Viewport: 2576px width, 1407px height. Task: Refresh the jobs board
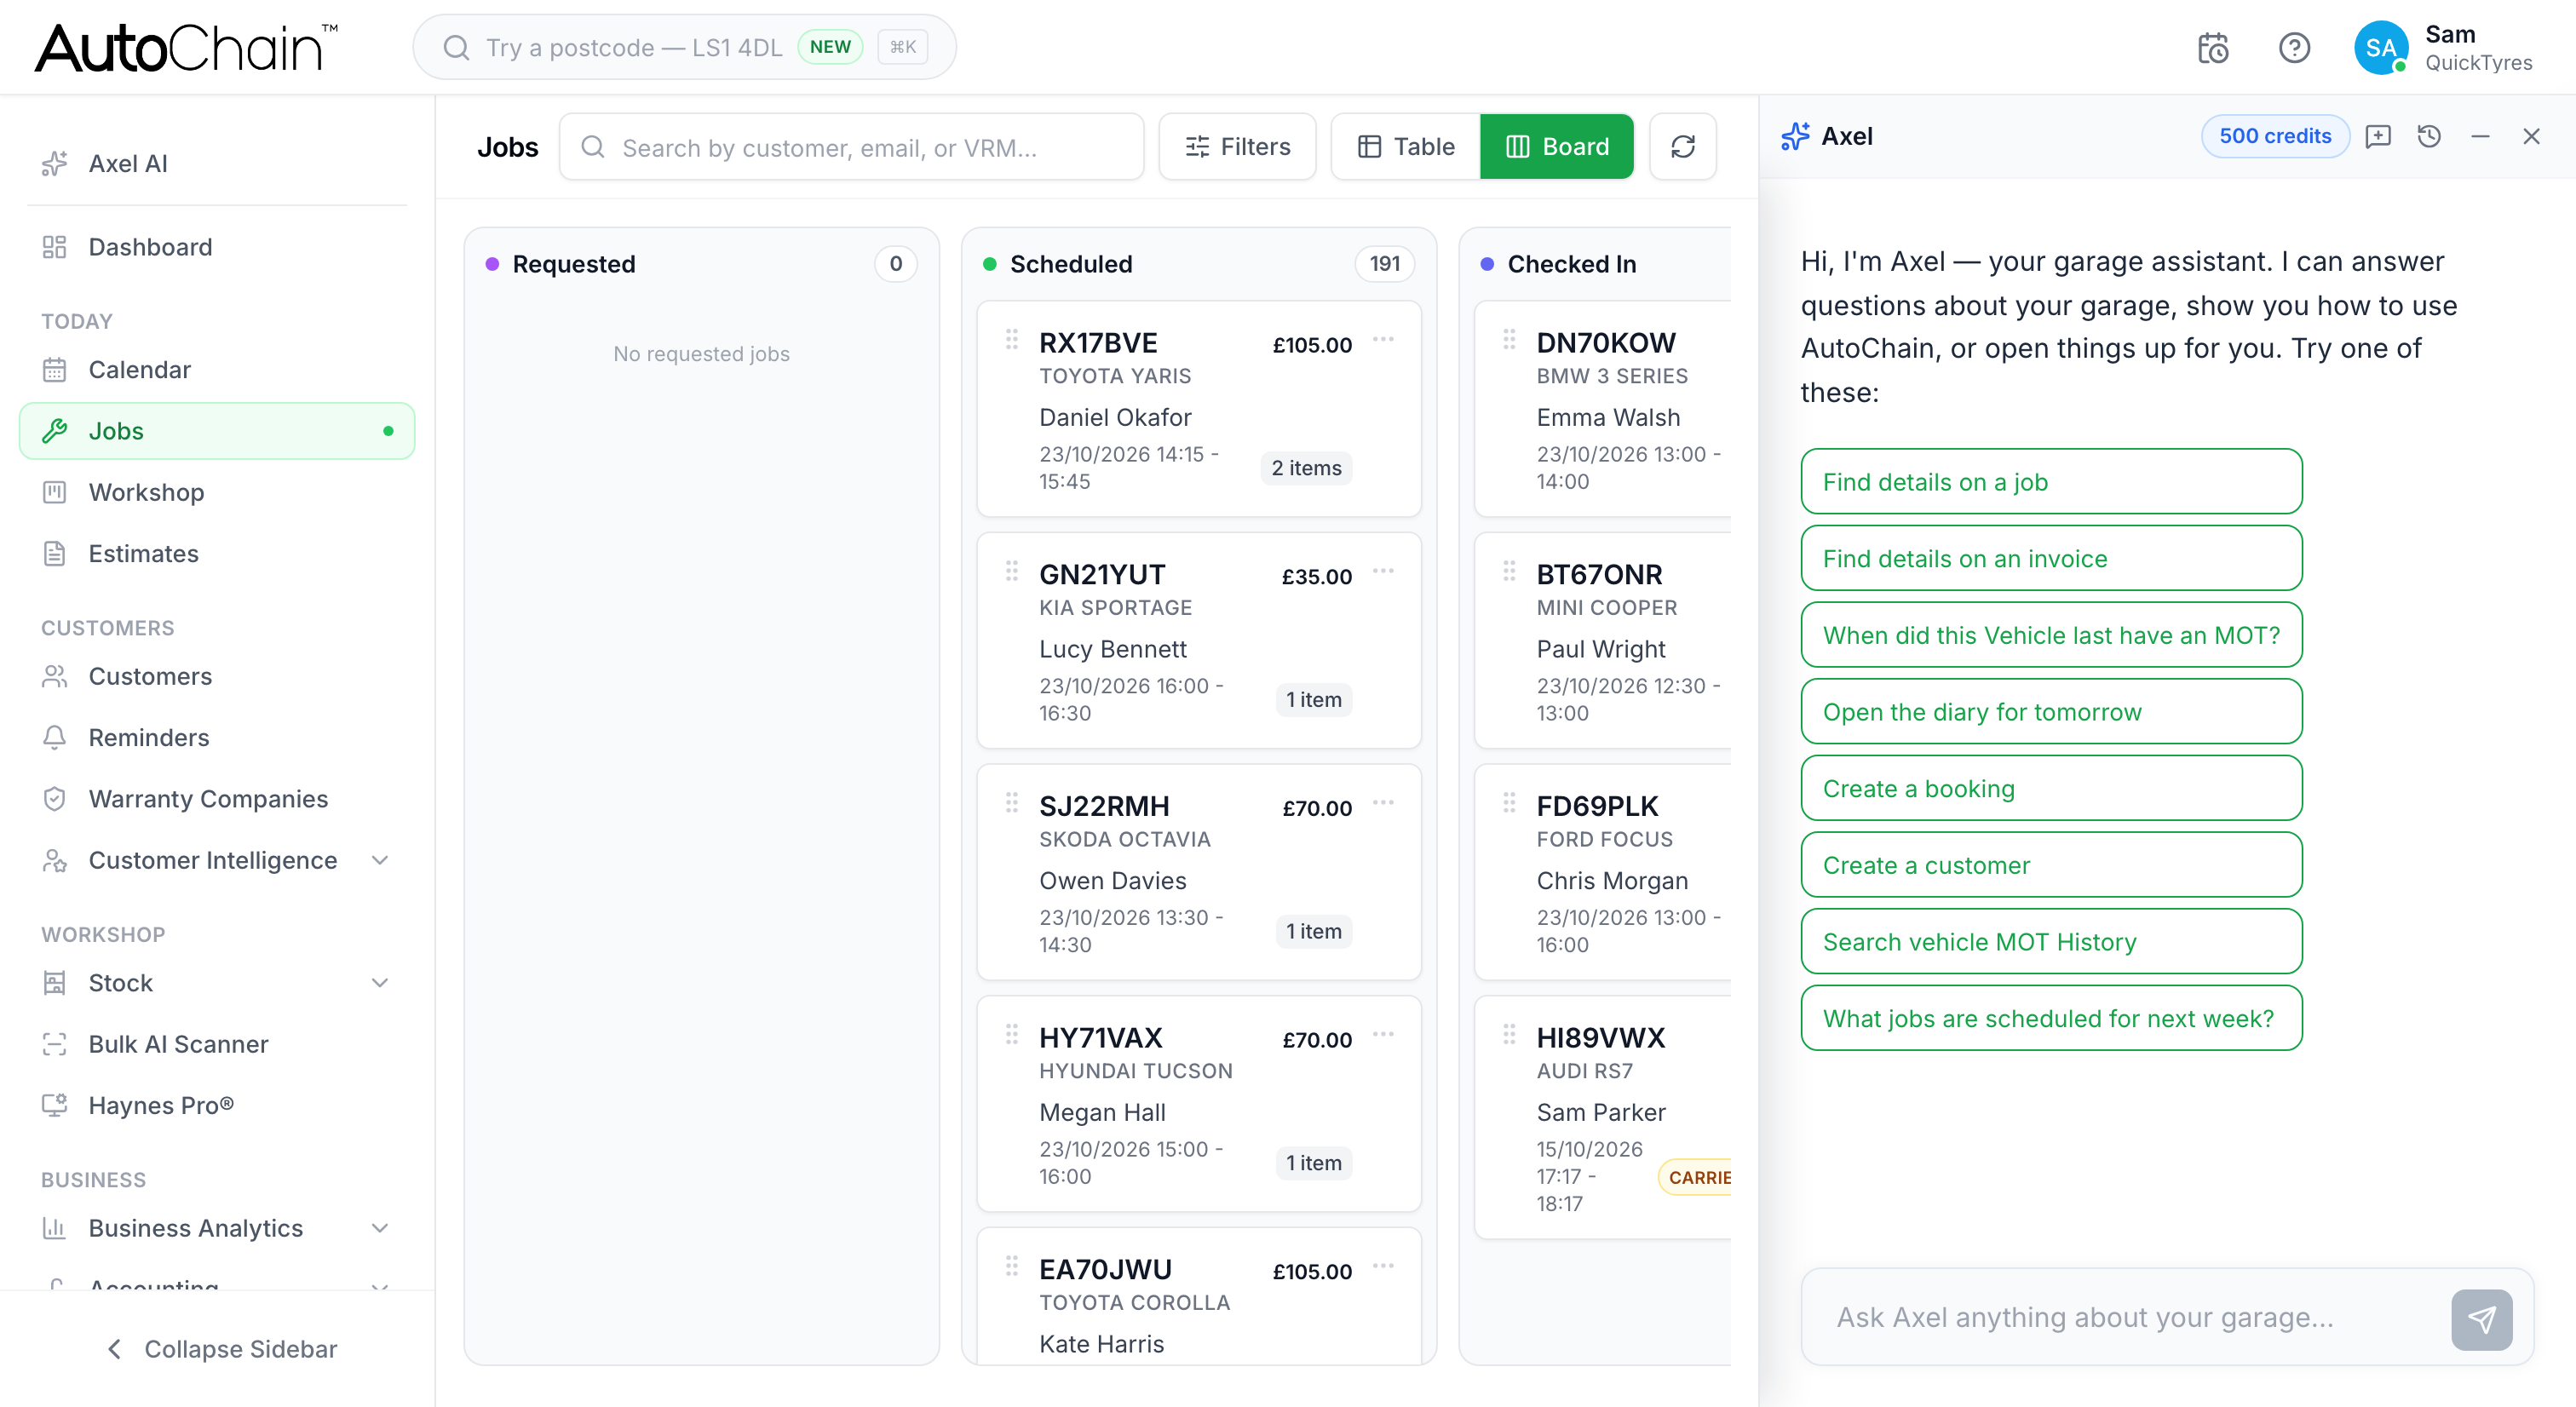coord(1683,147)
